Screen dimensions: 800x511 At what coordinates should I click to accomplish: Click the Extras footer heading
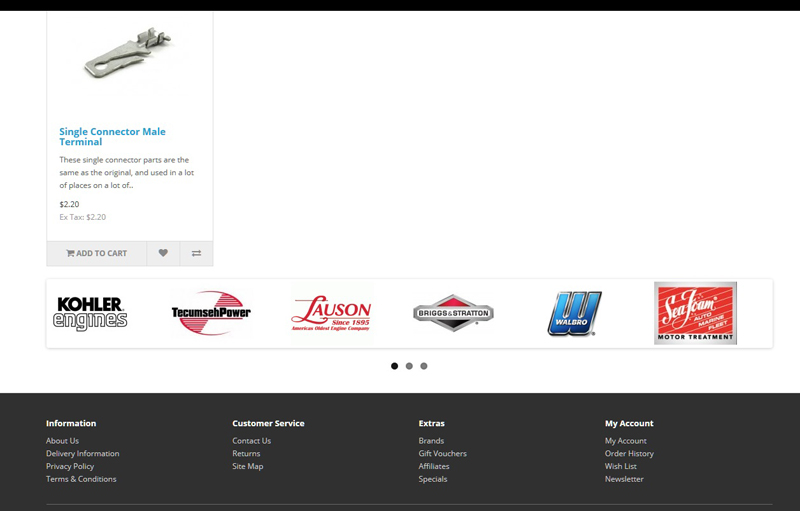coord(432,423)
